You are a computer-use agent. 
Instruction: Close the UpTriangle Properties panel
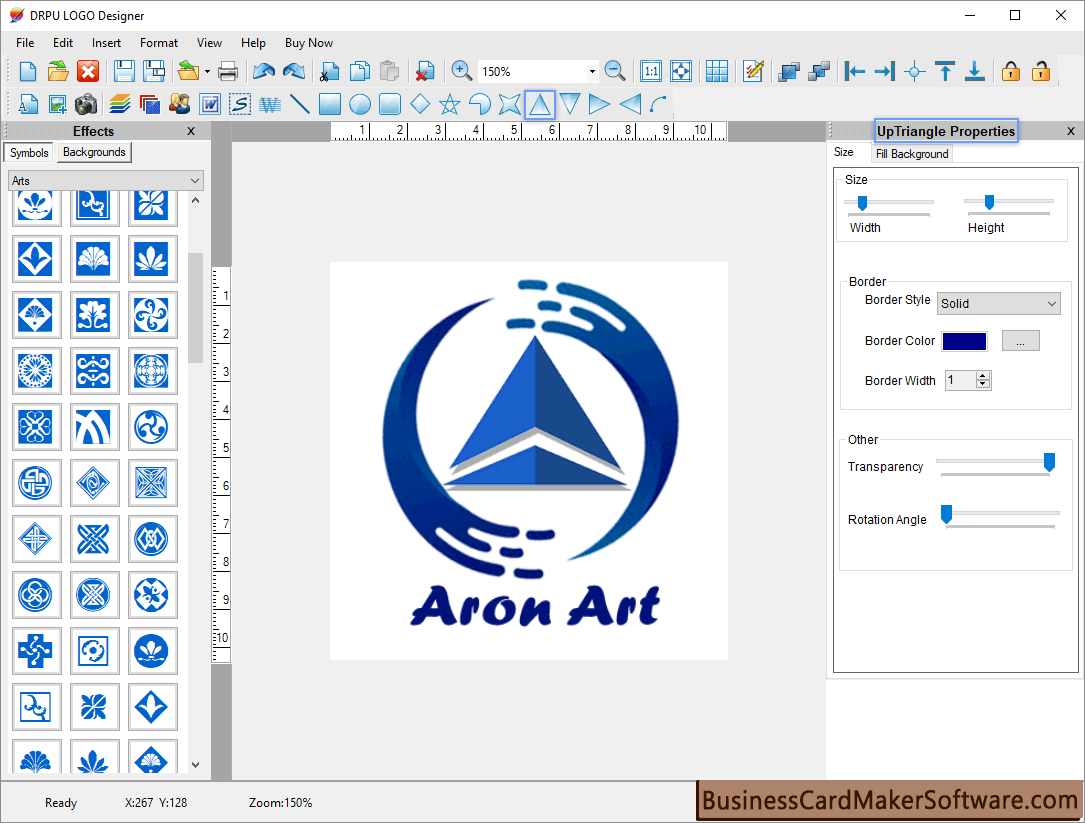tap(1071, 132)
